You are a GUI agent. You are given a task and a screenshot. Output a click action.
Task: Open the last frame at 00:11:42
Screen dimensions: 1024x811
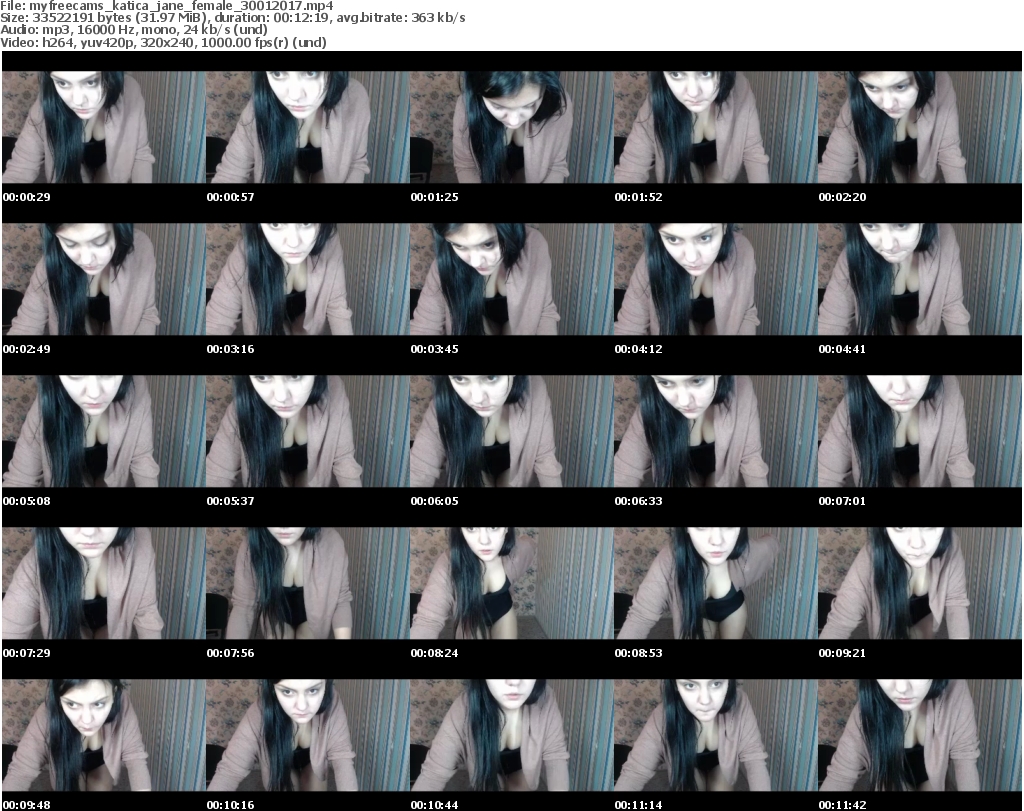pyautogui.click(x=920, y=736)
